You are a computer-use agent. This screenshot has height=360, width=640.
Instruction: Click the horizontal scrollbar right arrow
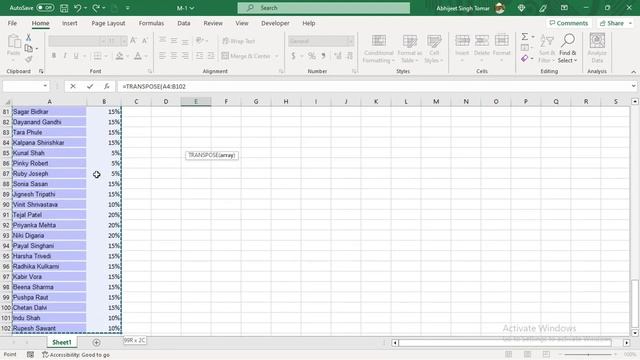coord(627,343)
